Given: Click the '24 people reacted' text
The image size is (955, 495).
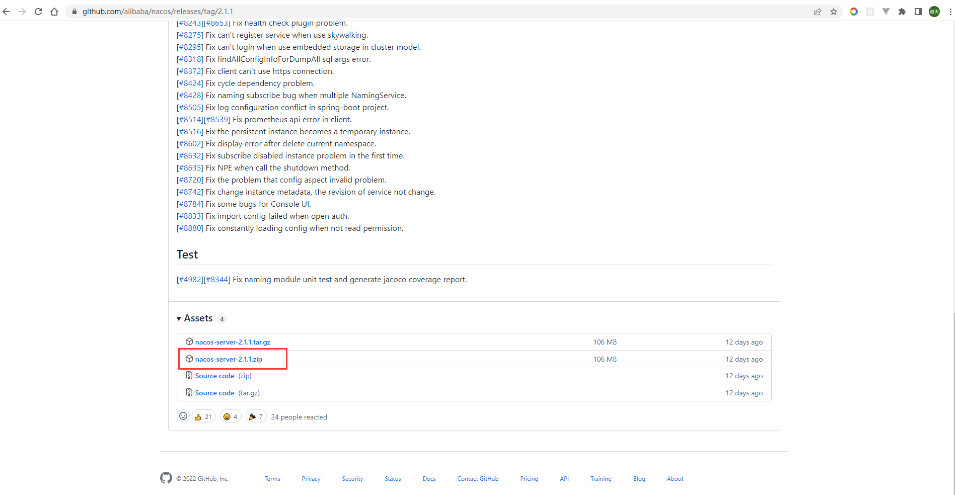Looking at the screenshot, I should tap(299, 417).
